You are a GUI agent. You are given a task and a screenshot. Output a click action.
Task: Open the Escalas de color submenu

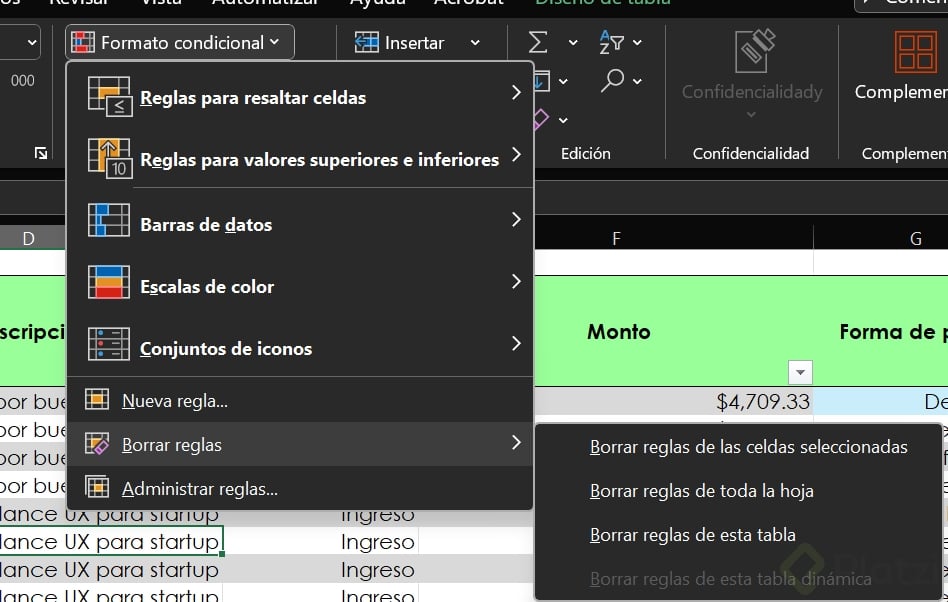(300, 284)
